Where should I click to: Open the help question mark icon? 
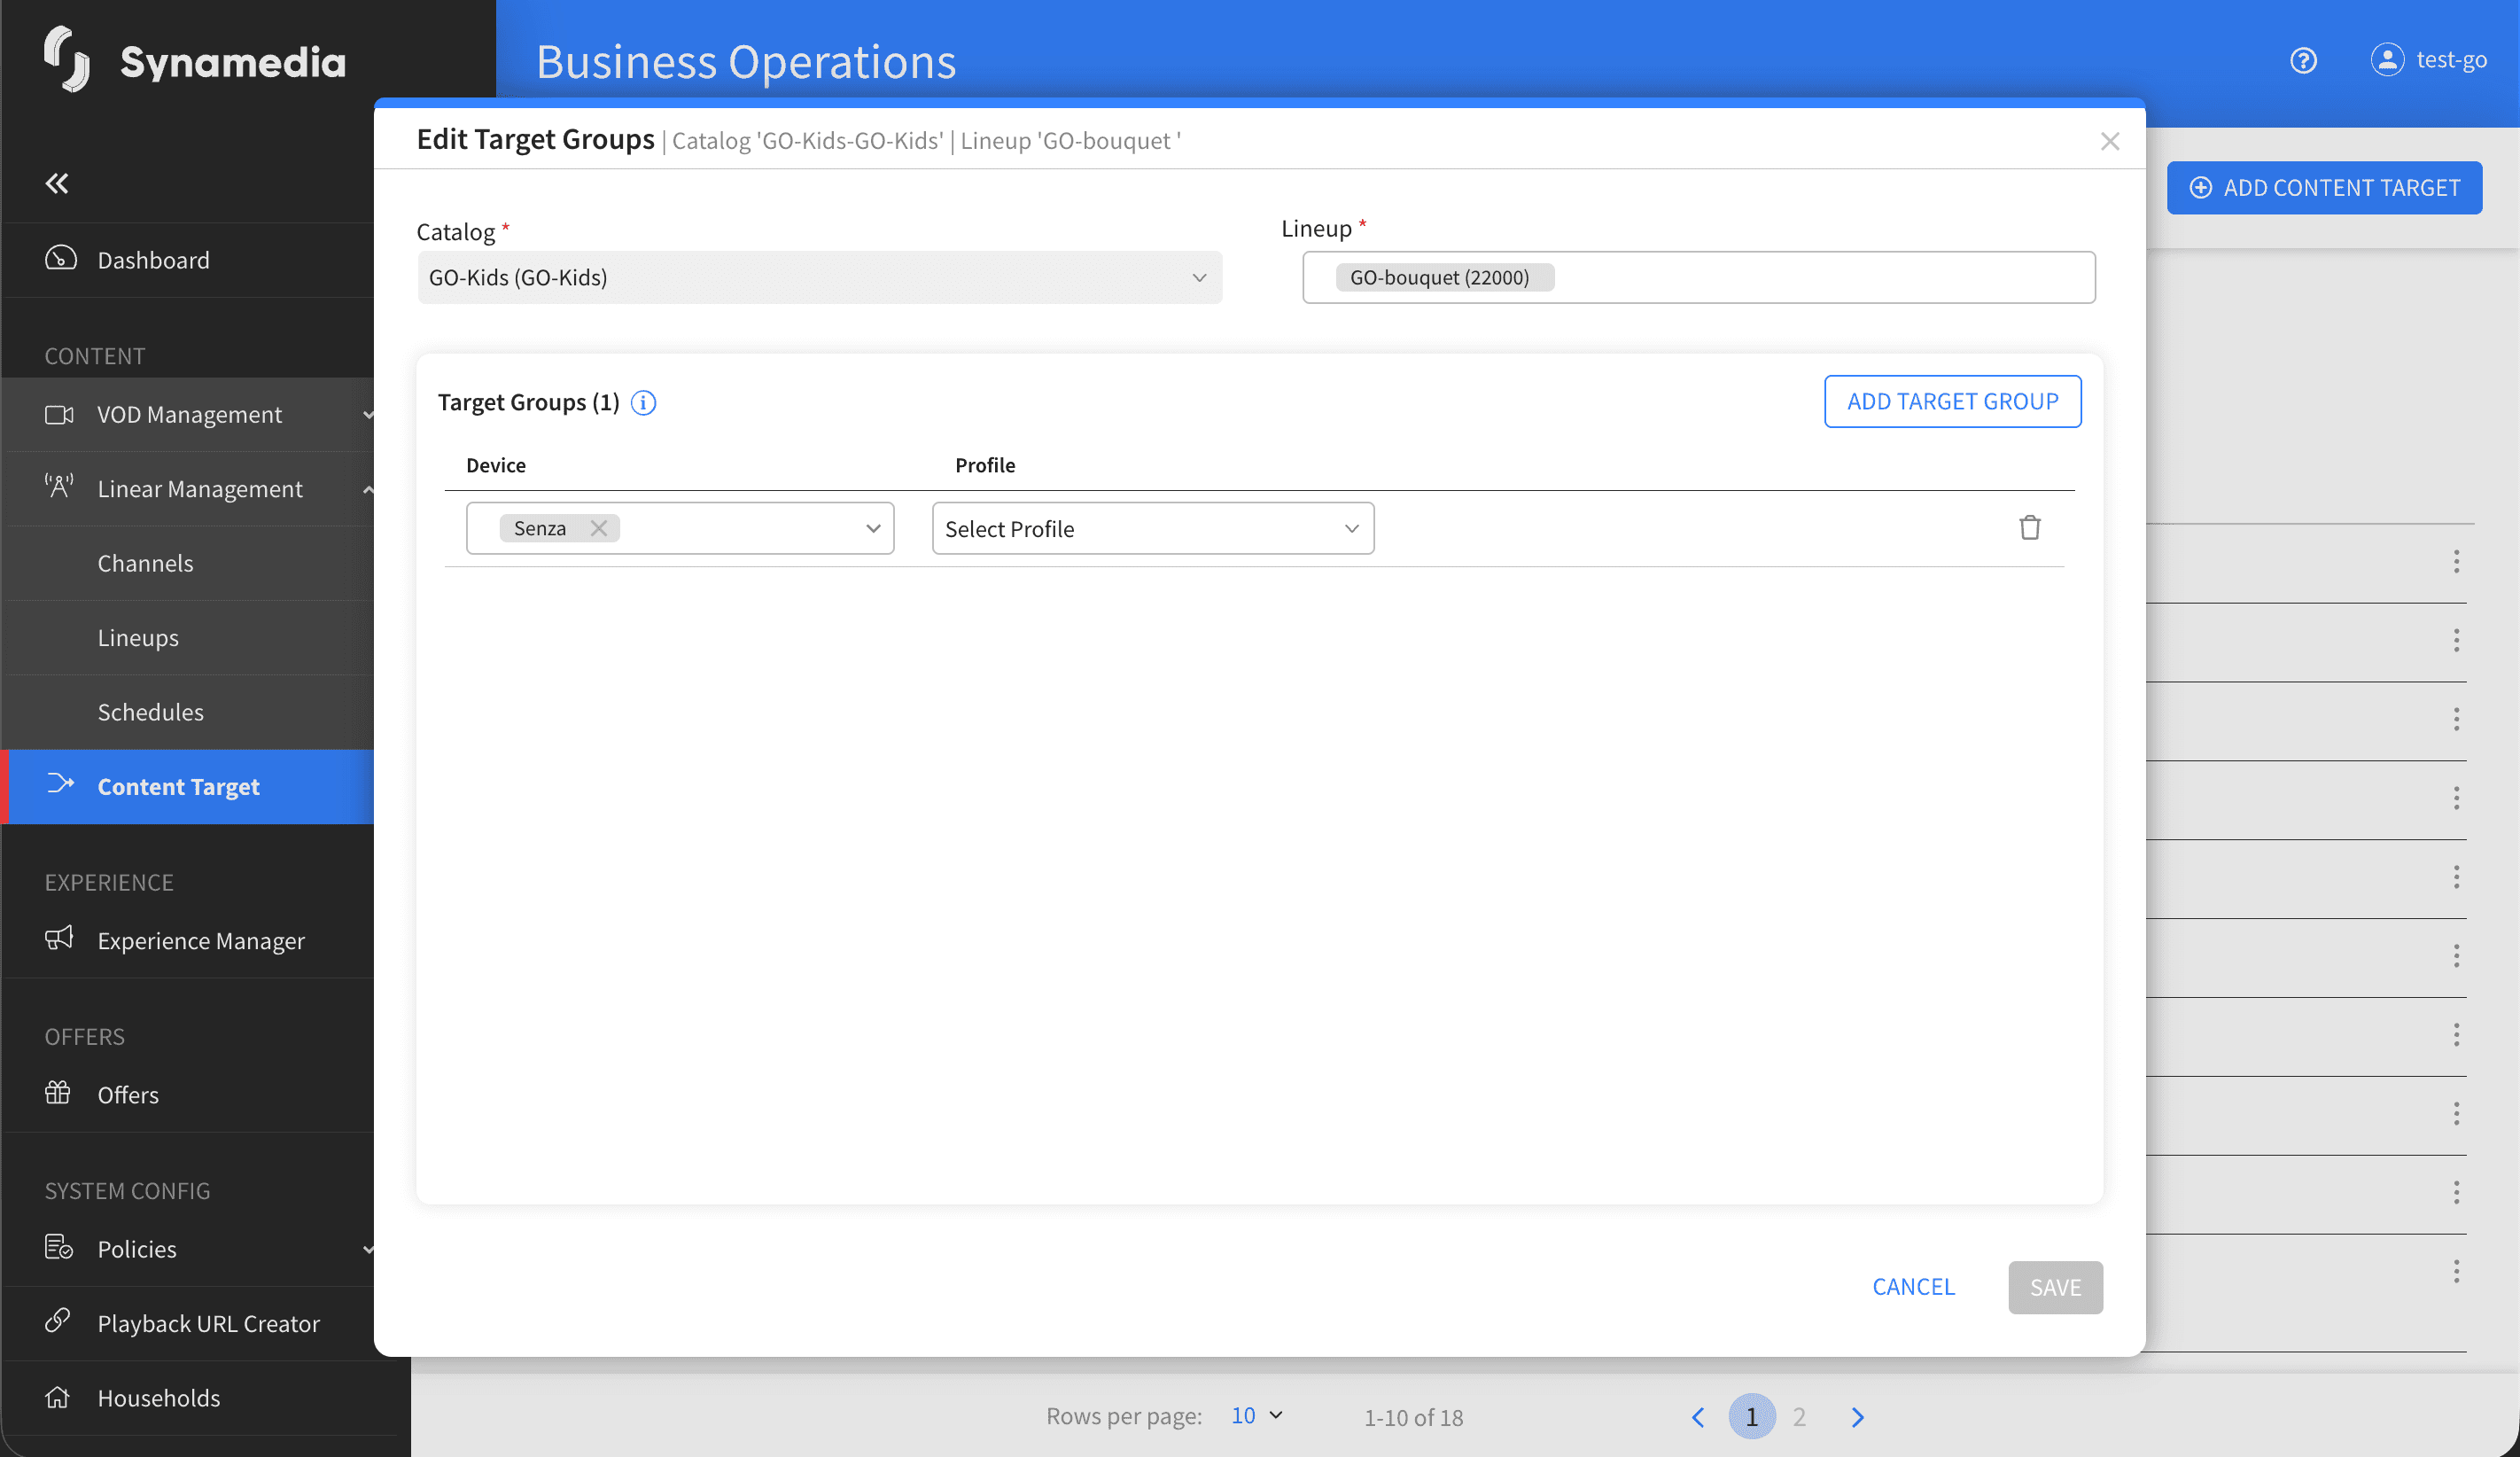coord(2303,60)
